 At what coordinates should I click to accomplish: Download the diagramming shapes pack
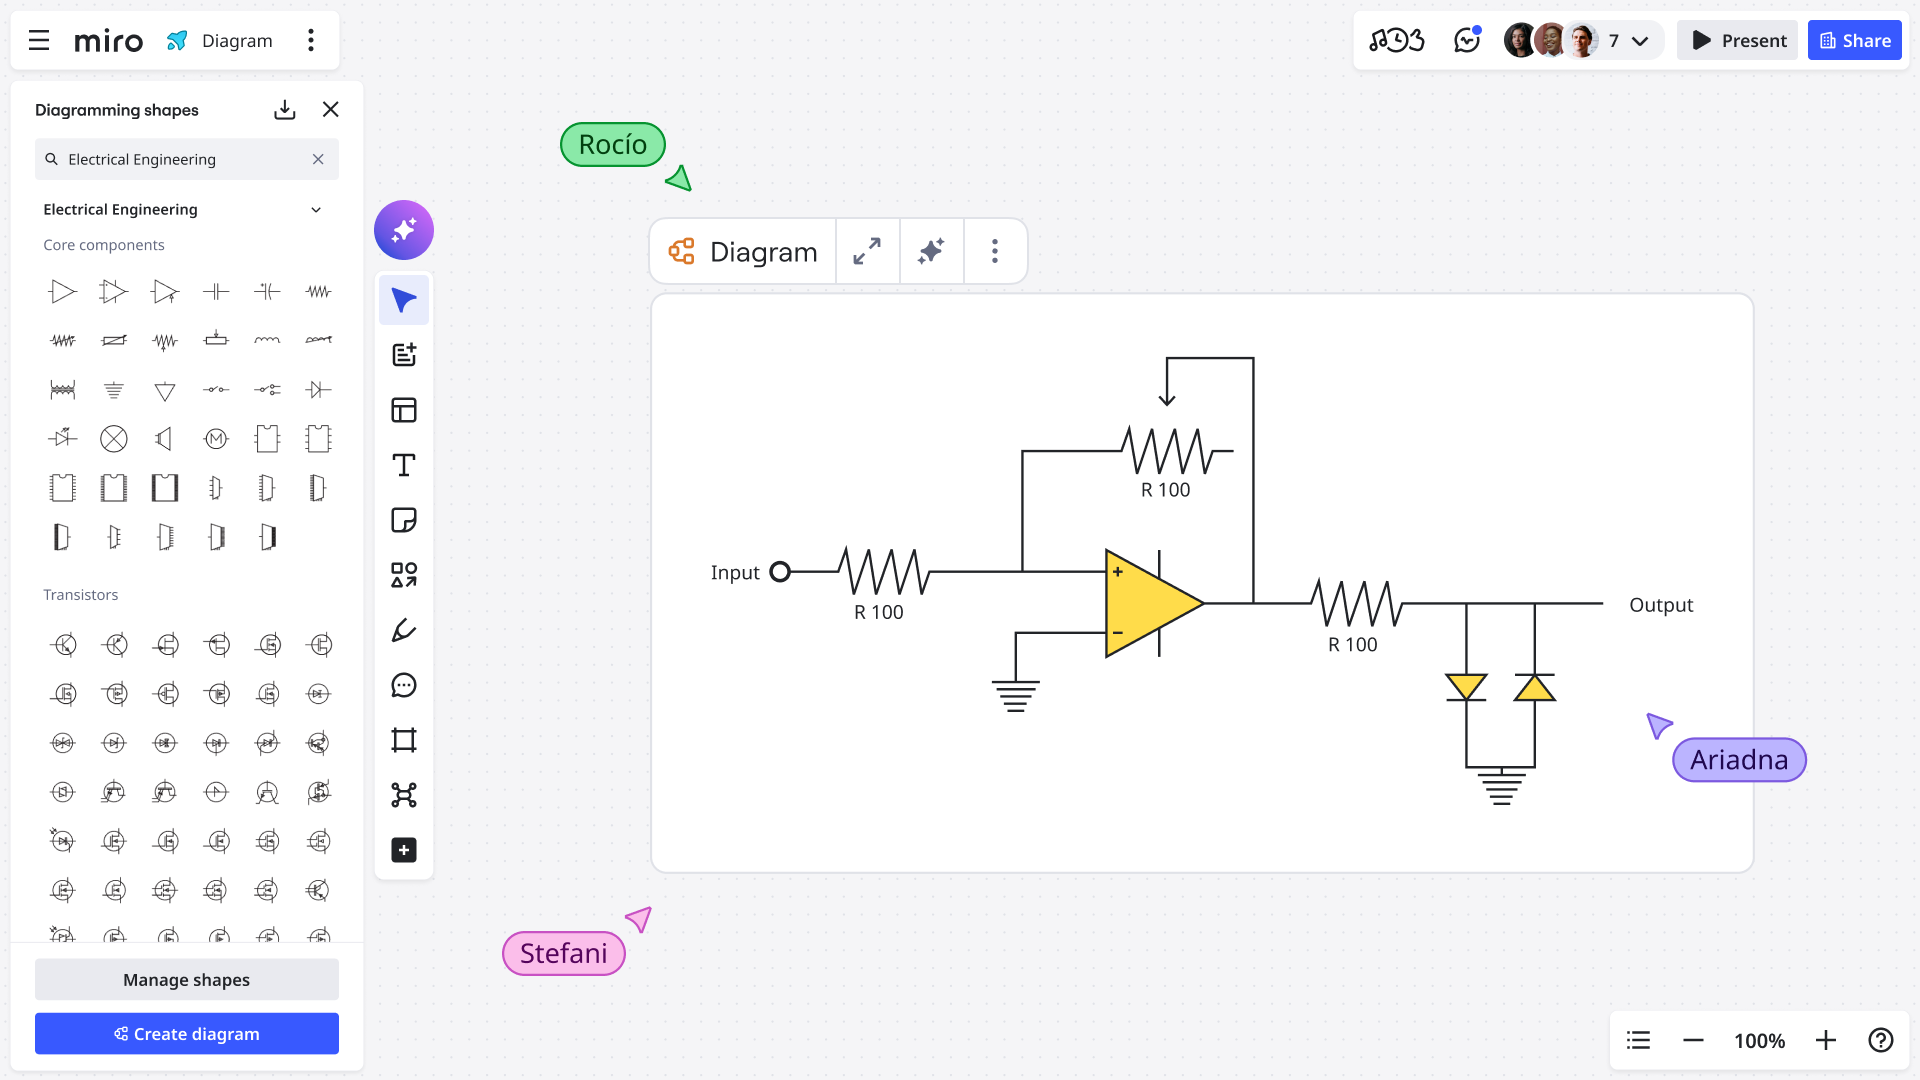click(x=285, y=110)
